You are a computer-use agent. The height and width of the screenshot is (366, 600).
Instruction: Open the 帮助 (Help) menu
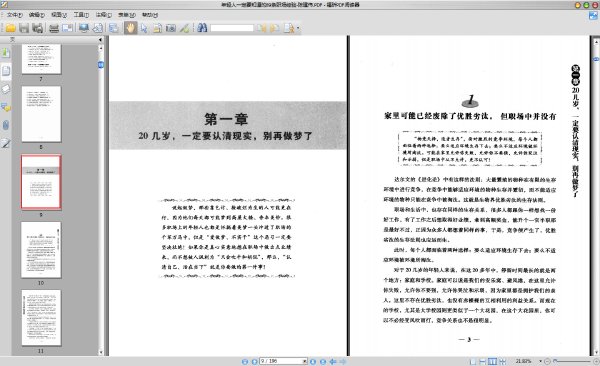pyautogui.click(x=150, y=15)
